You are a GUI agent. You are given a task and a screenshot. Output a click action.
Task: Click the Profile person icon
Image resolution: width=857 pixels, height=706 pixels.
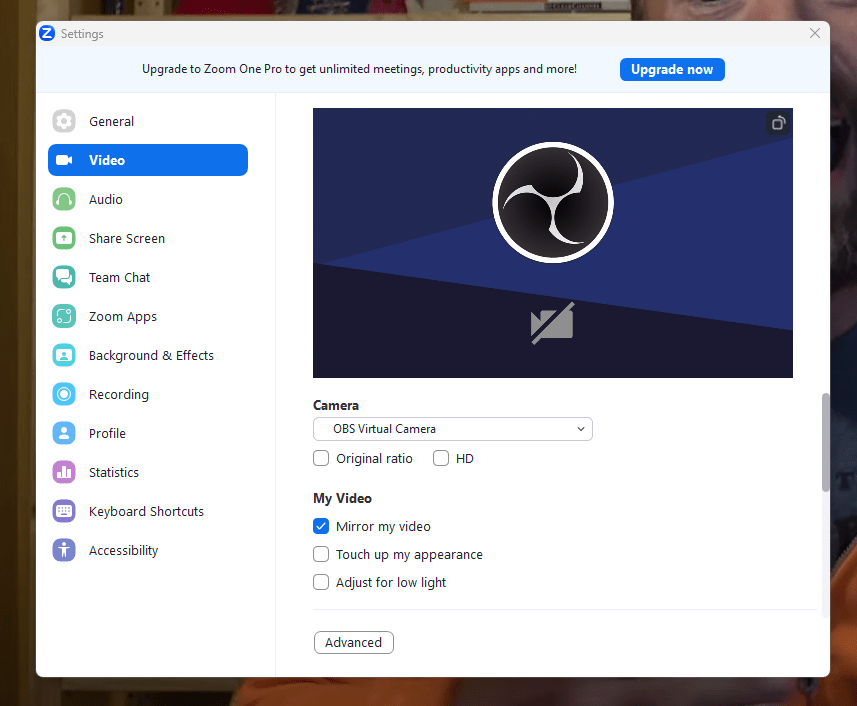64,433
